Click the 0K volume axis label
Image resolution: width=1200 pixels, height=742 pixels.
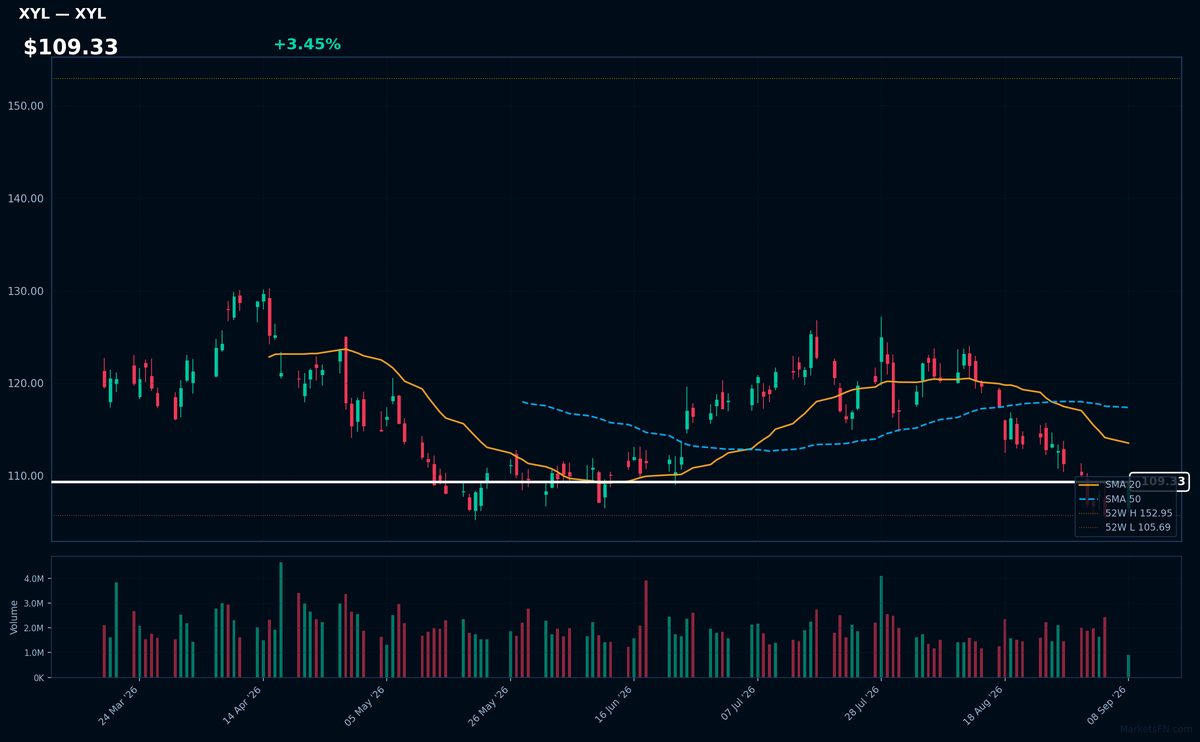pos(38,678)
